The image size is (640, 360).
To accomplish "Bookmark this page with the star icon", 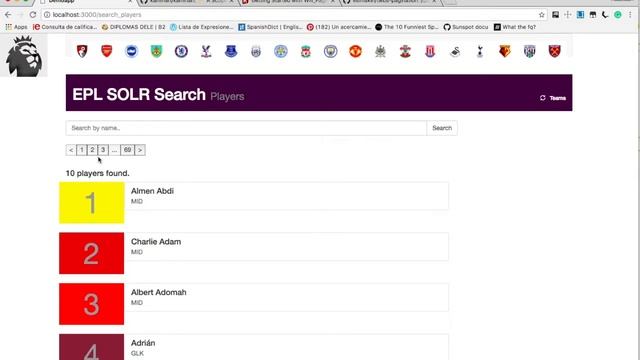I will 542,15.
